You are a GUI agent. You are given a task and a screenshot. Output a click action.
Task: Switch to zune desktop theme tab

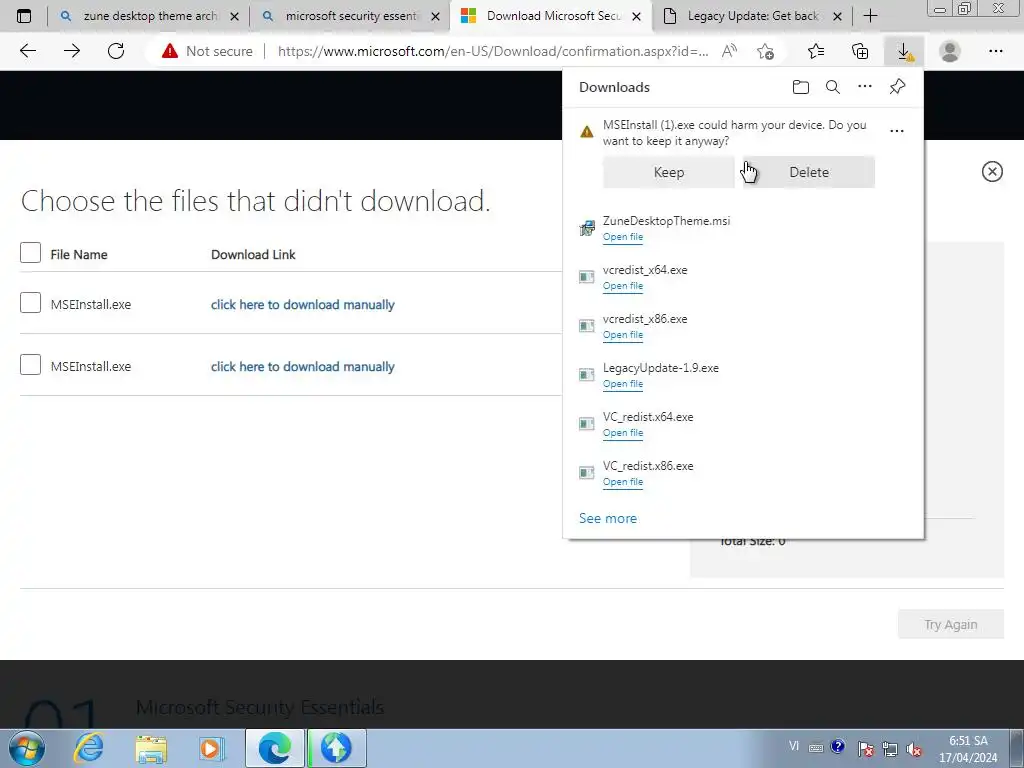(x=149, y=16)
